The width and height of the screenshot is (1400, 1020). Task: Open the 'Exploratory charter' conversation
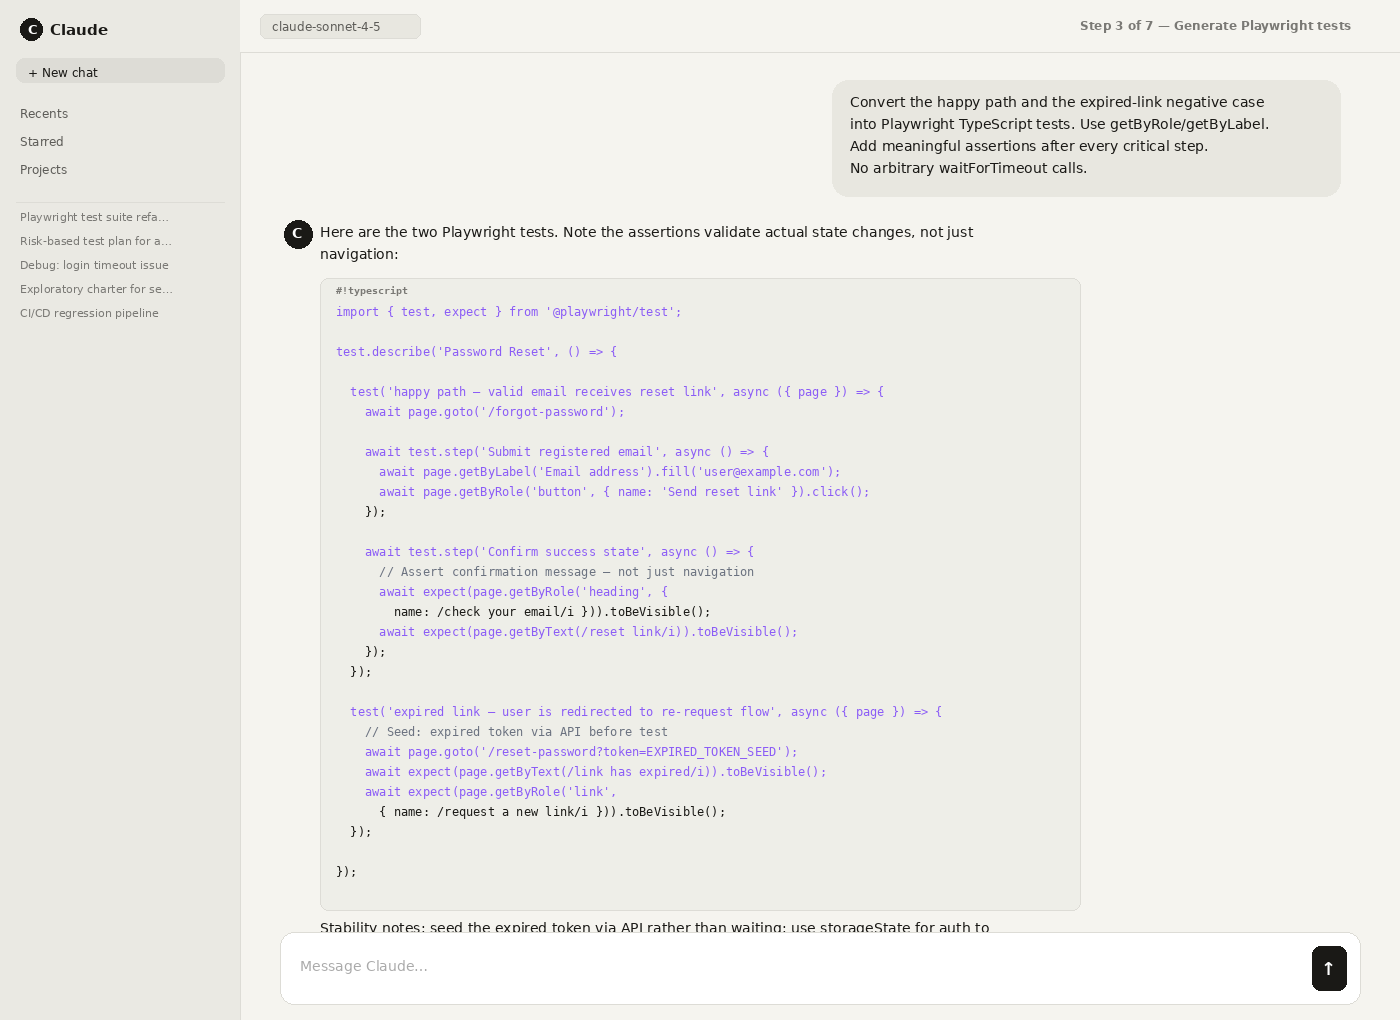95,288
